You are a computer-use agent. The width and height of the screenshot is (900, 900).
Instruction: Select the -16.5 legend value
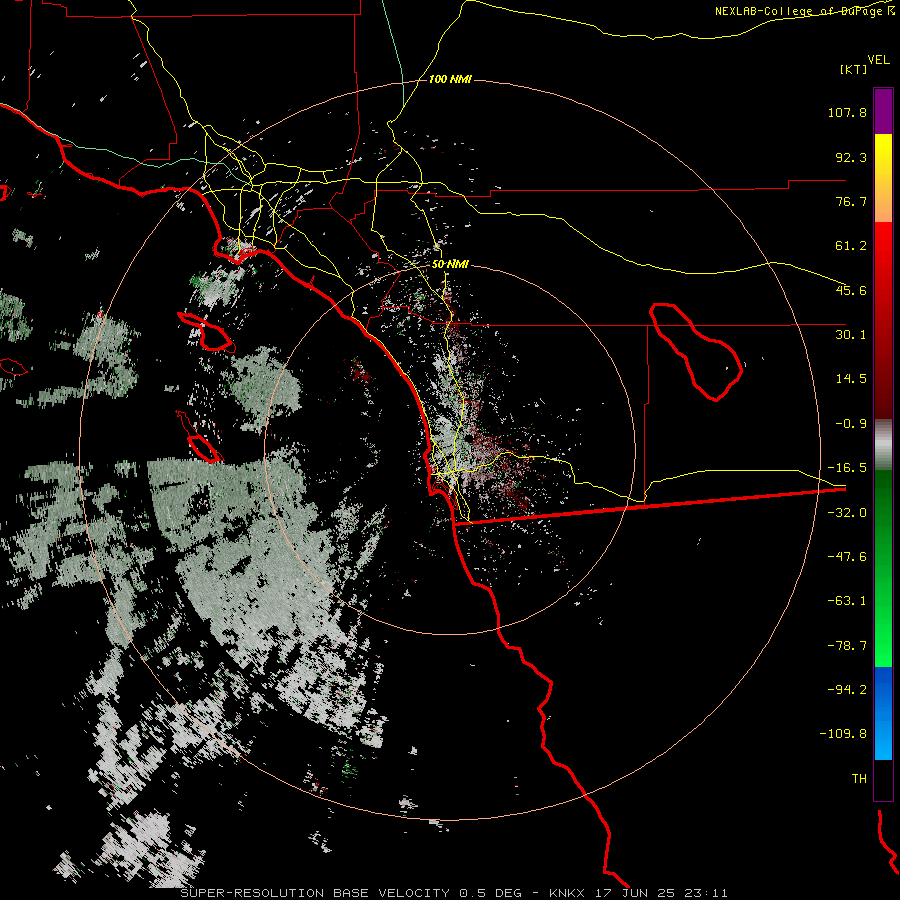847,468
